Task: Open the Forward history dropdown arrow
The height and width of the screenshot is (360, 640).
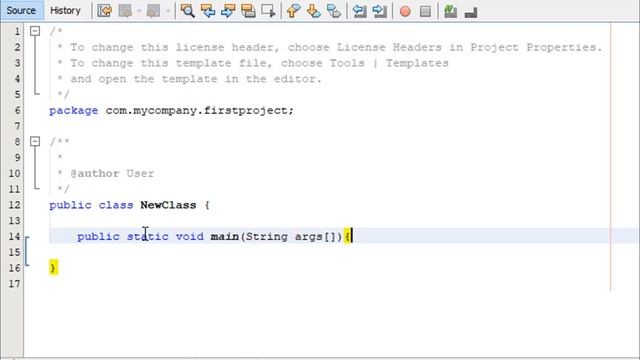Action: 168,11
